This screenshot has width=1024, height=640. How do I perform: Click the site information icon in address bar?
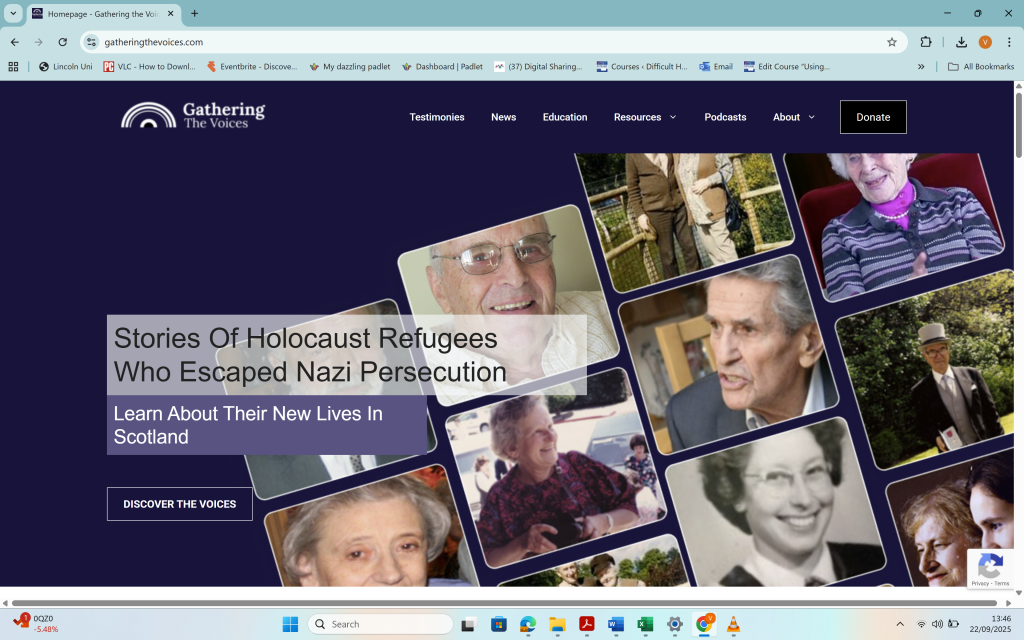click(x=92, y=42)
